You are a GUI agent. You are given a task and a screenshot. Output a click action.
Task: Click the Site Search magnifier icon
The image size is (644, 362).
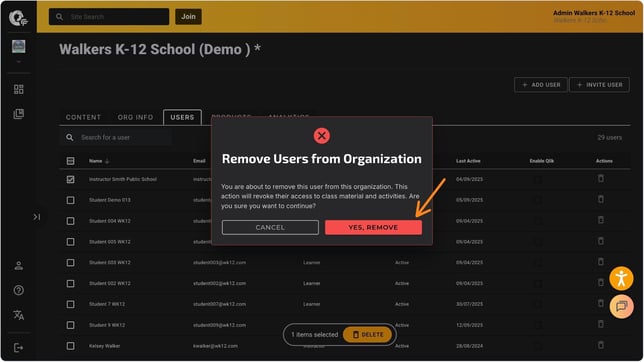coord(60,17)
